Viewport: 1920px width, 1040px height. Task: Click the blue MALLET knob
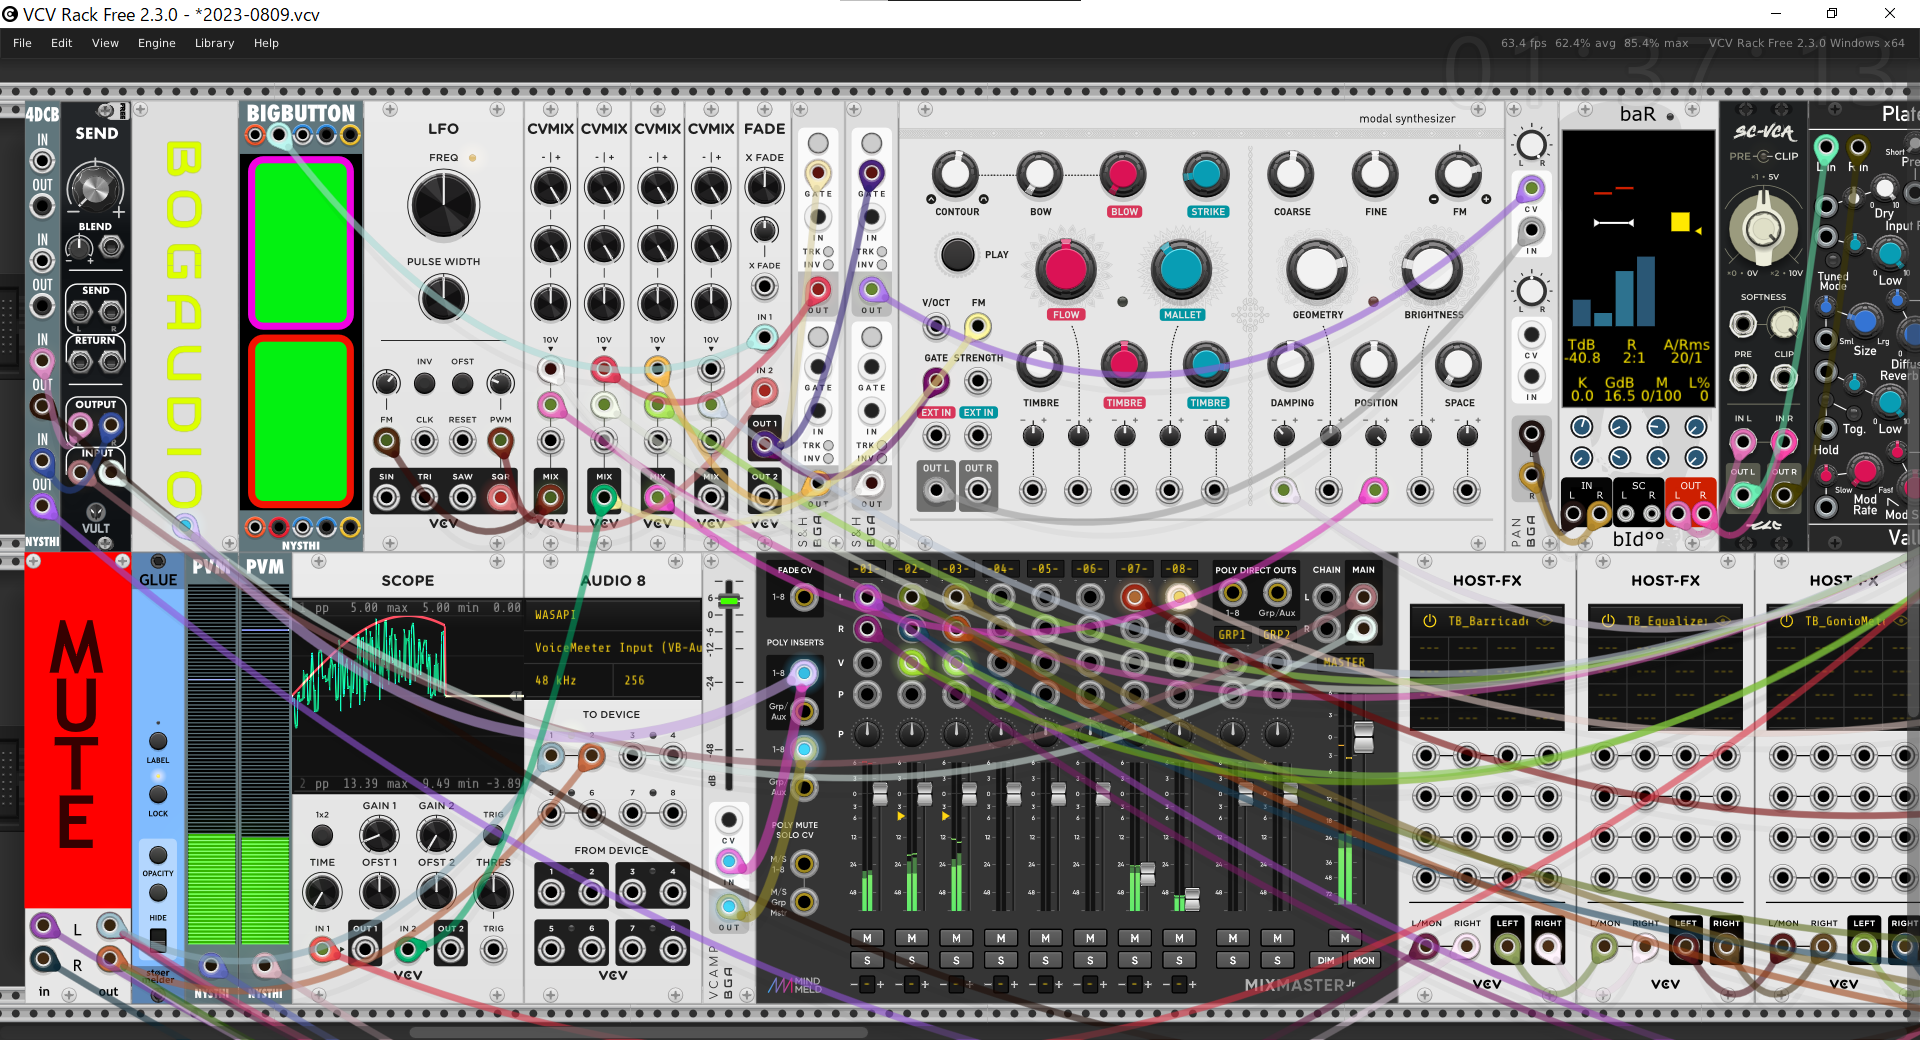pos(1181,269)
